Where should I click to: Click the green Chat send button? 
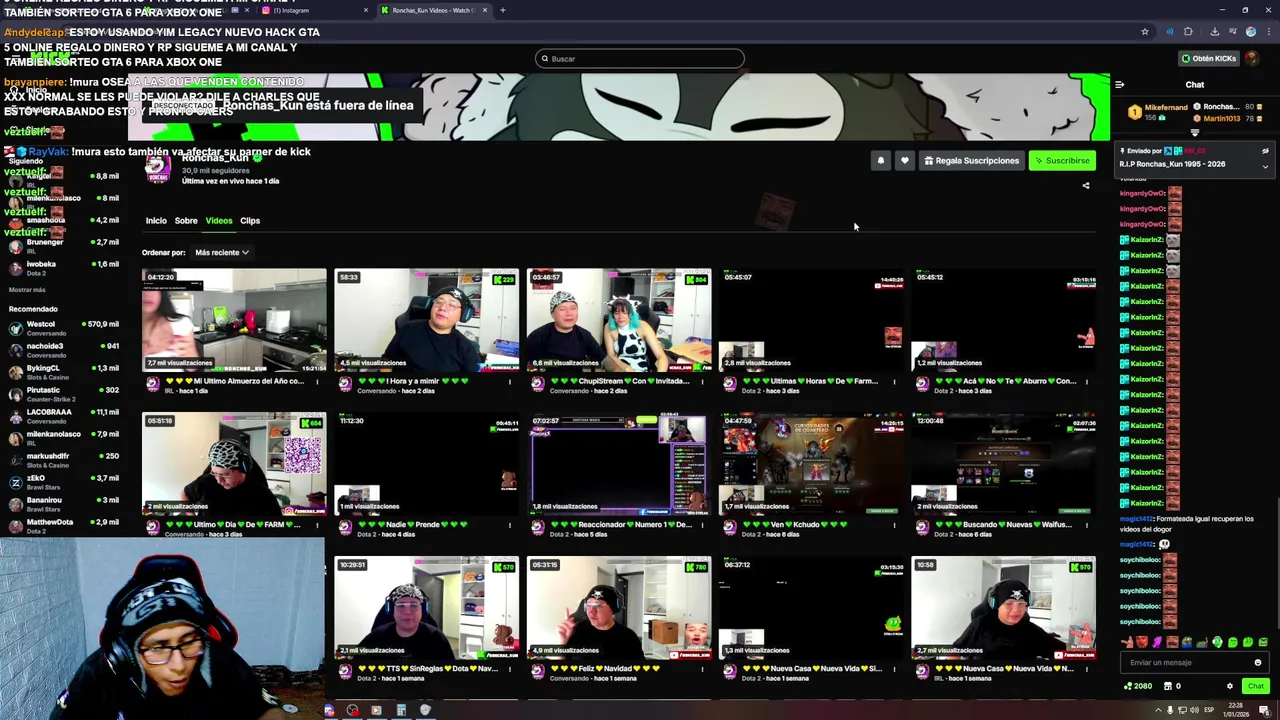(1256, 686)
